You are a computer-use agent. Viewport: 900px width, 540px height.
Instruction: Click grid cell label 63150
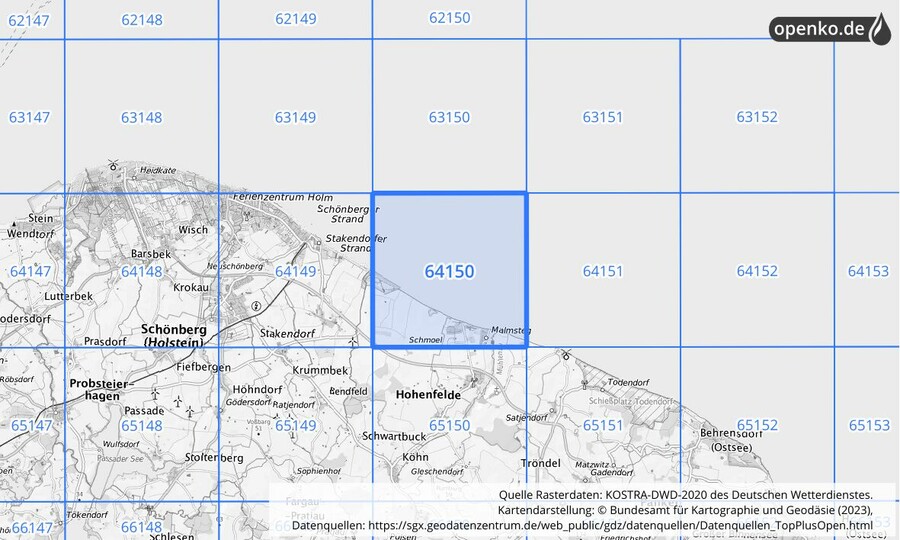point(449,117)
